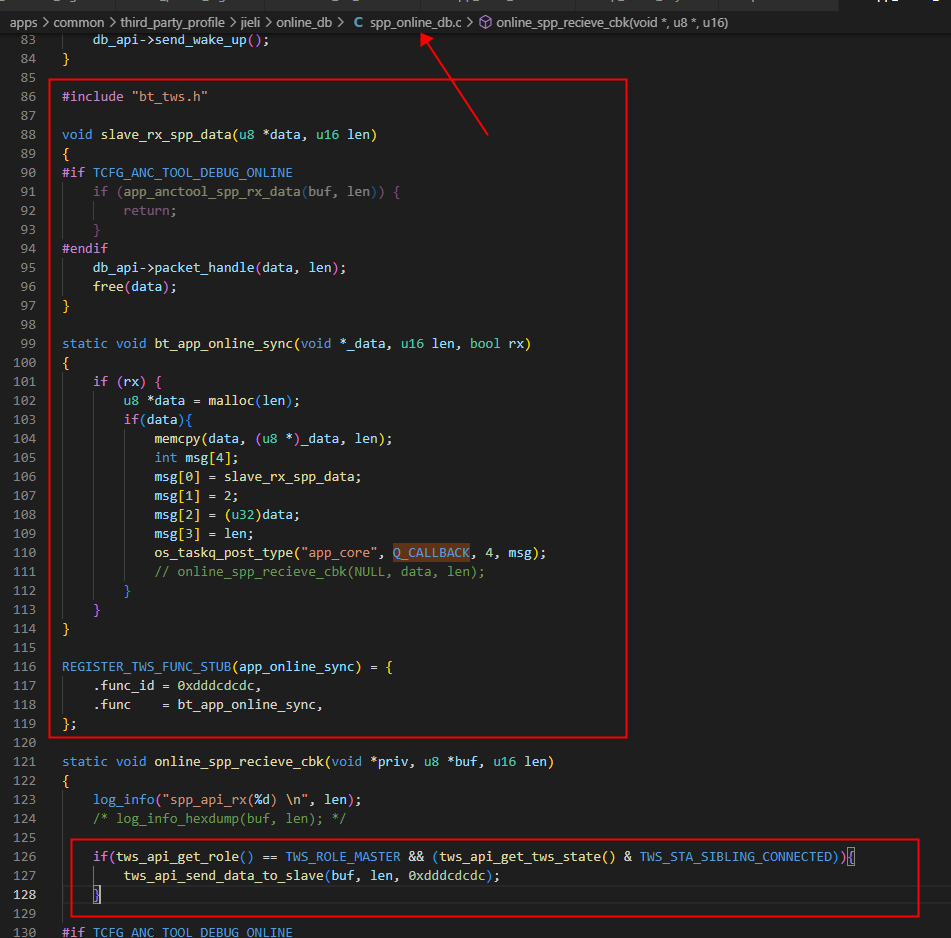This screenshot has height=938, width=951.
Task: Select line number 99 in the gutter
Action: coord(28,344)
